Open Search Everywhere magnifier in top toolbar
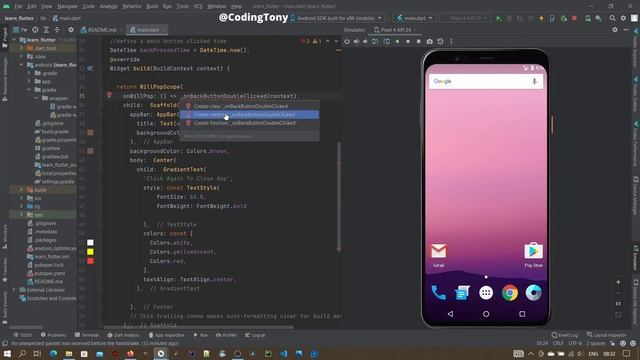640x360 pixels. click(x=612, y=18)
